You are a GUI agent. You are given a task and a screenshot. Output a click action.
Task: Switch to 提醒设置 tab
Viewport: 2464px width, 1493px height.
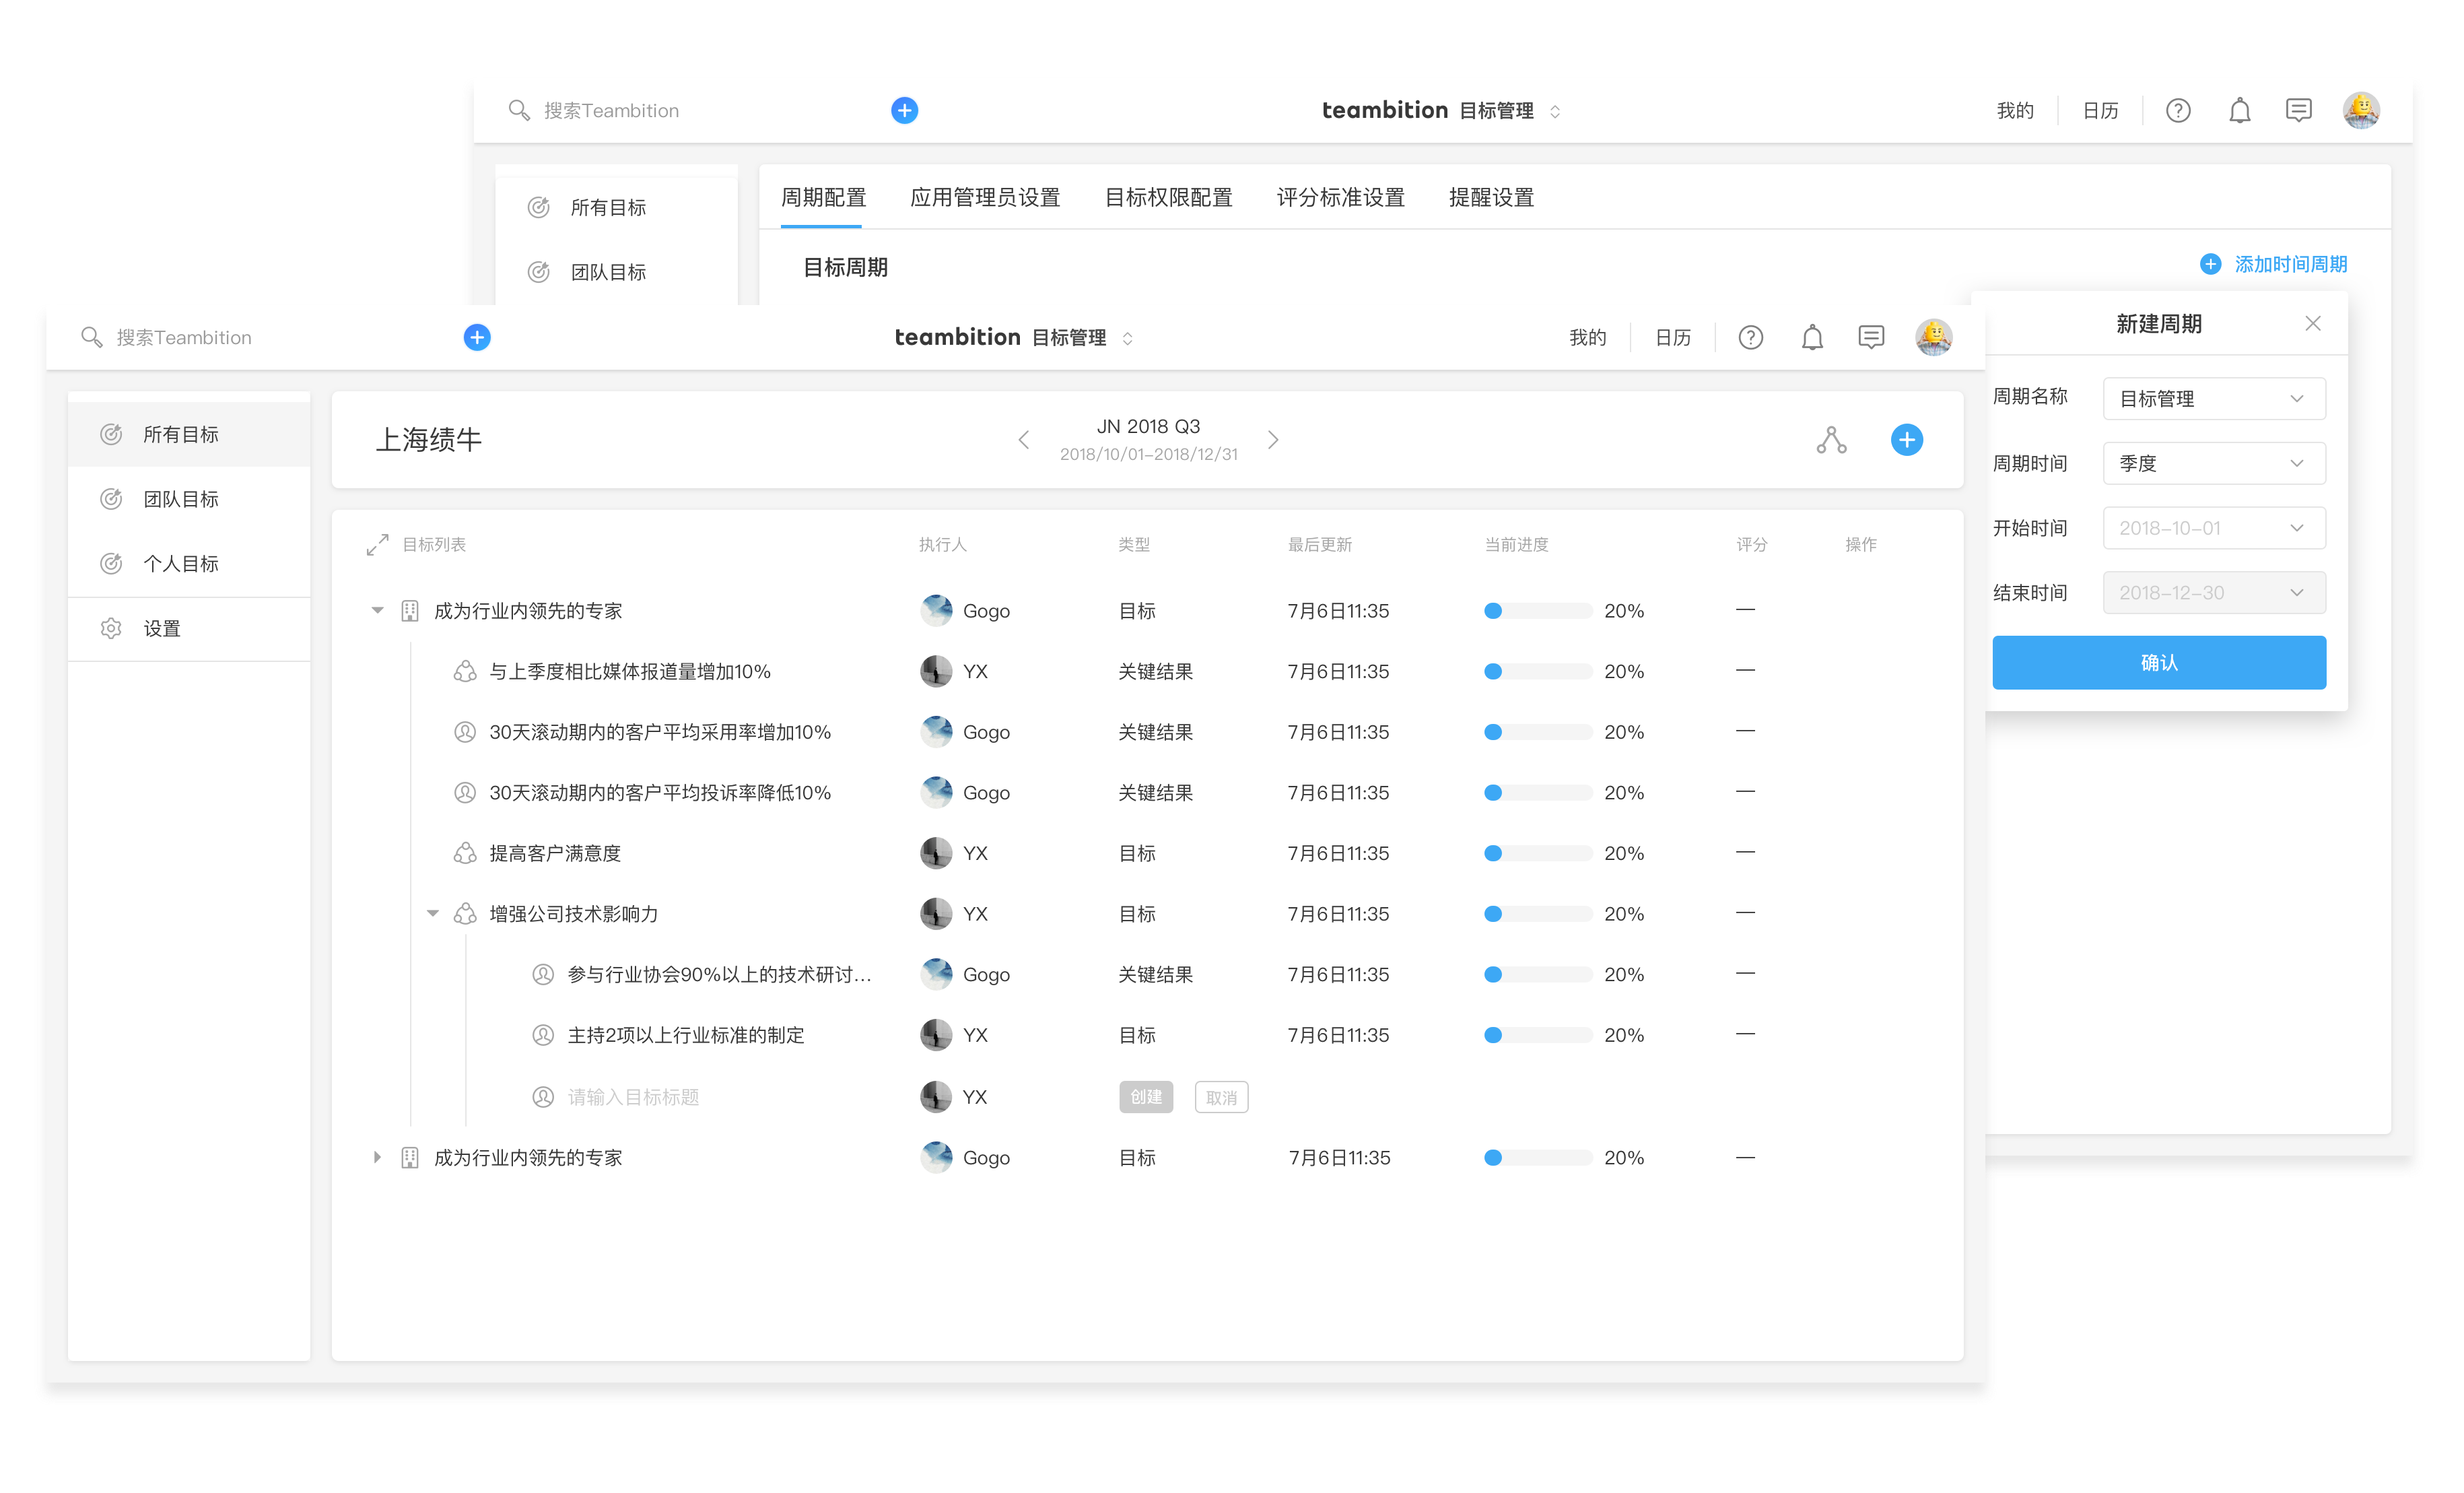(1491, 198)
